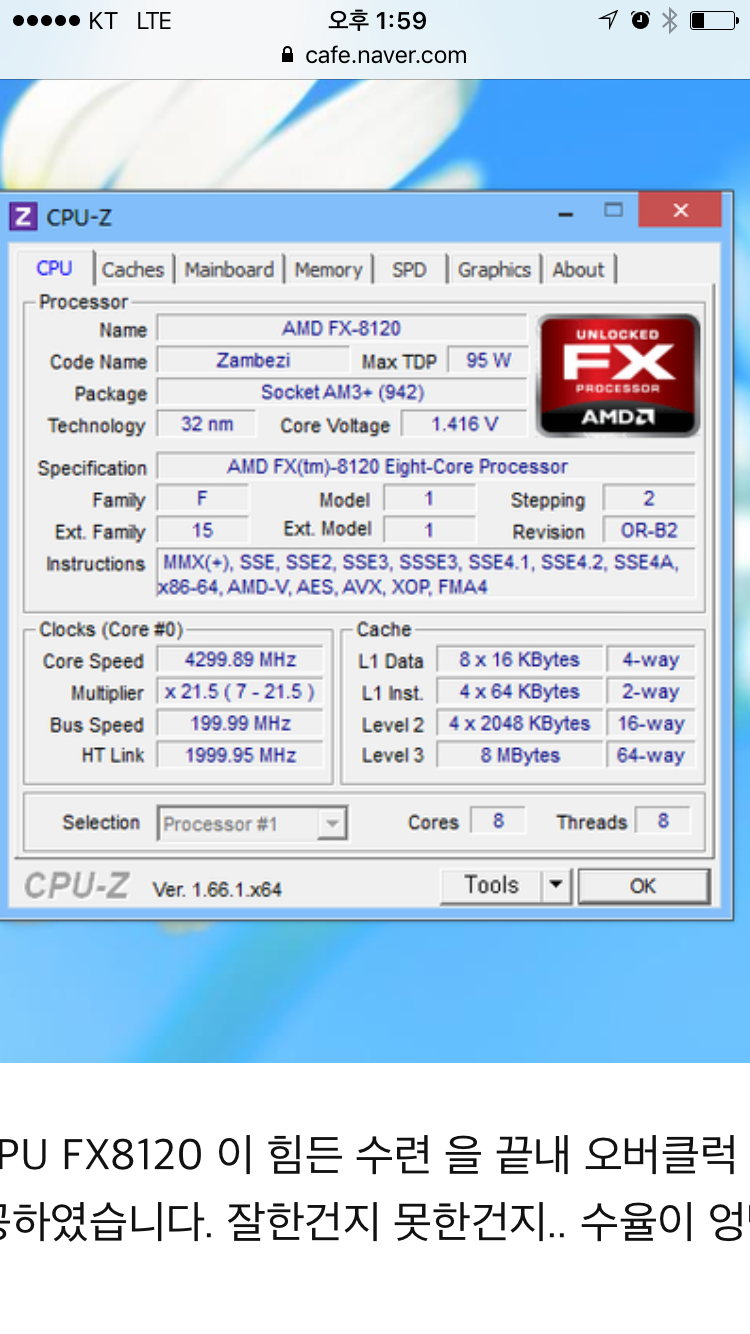Click the Zambezi code name value
The height and width of the screenshot is (1334, 750).
click(x=254, y=360)
